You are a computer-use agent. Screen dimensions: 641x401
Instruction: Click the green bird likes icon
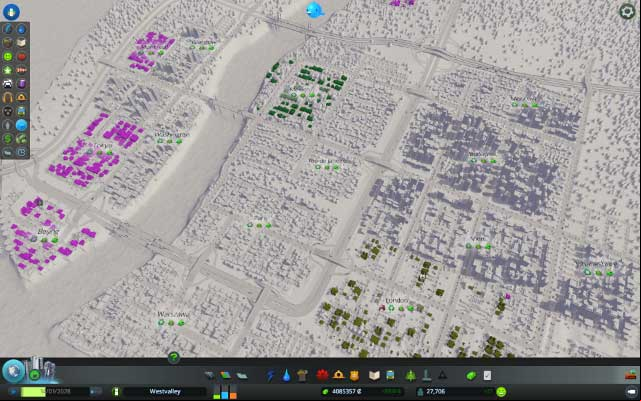point(35,374)
